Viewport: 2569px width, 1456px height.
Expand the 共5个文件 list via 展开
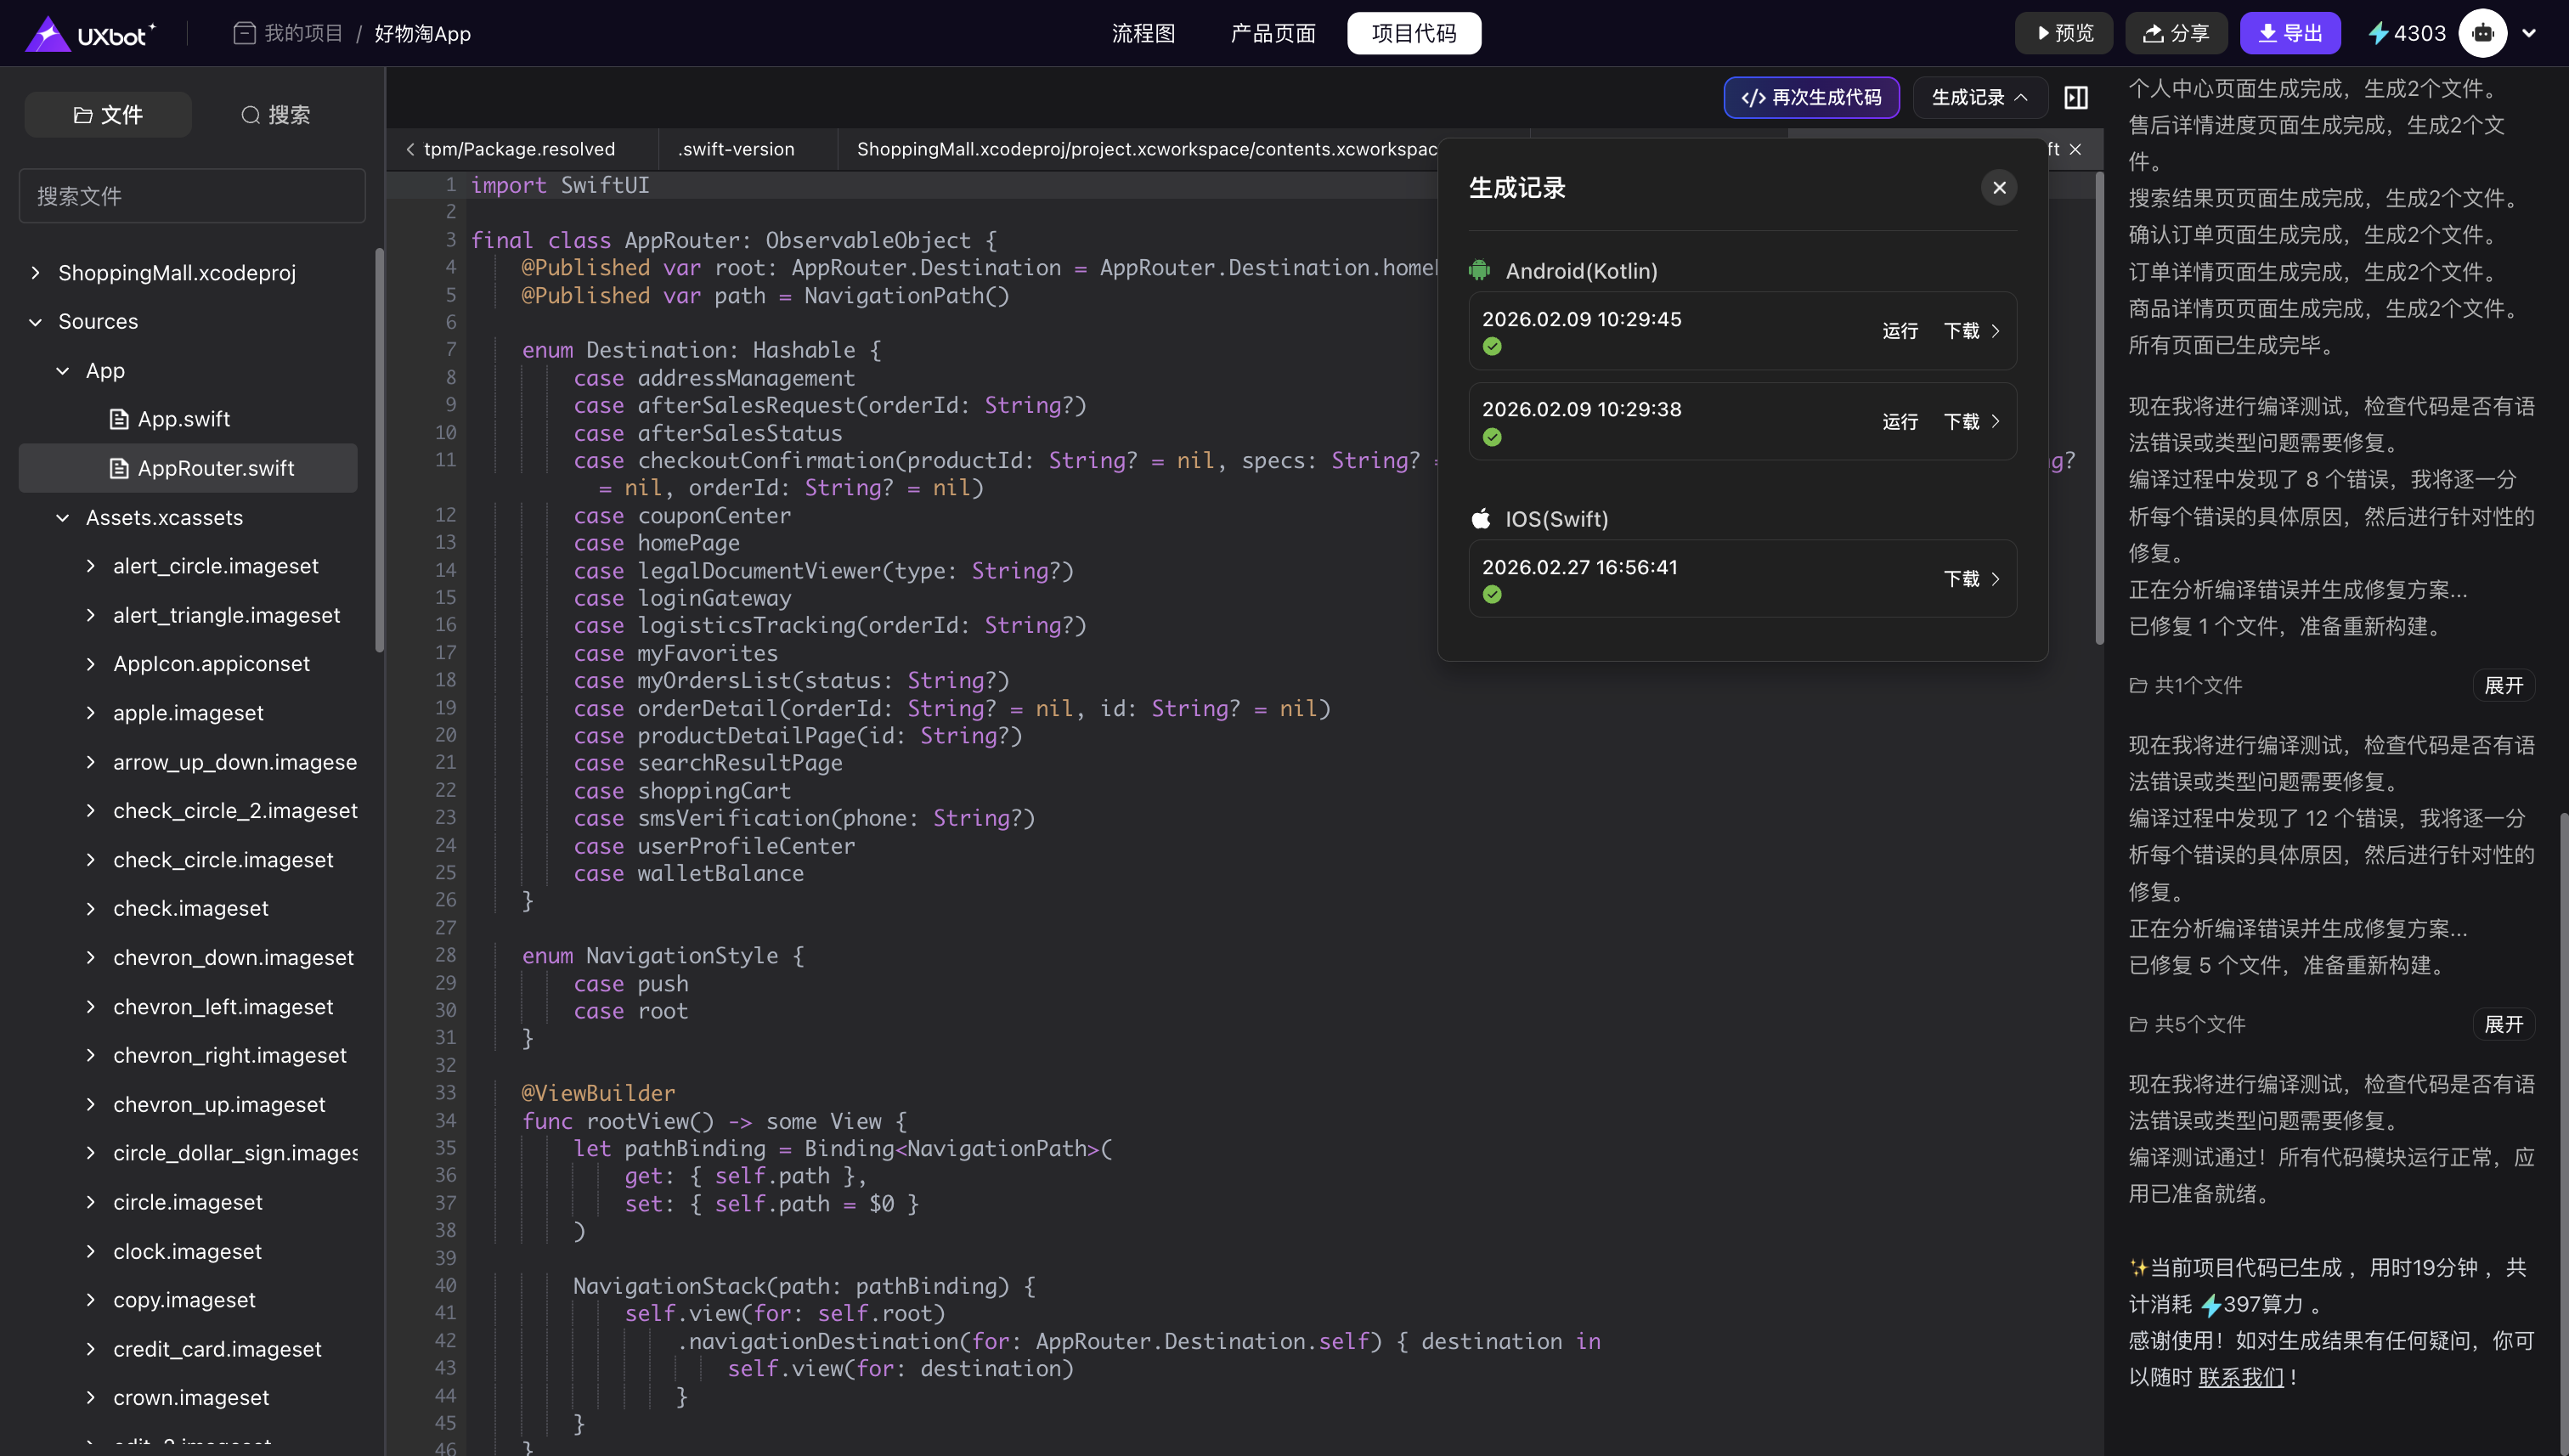point(2503,1024)
